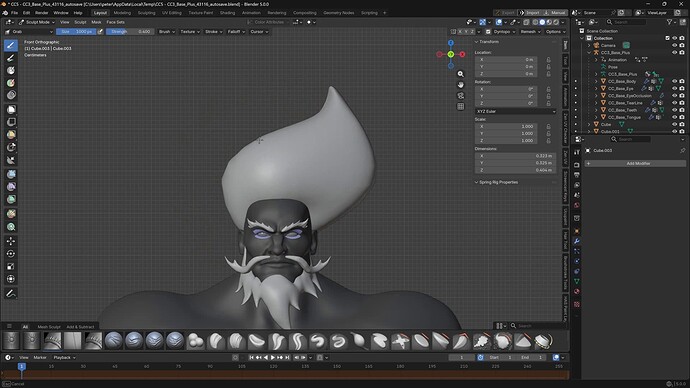Toggle the Collection exclude checkbox
Screen dimensions: 690x388
point(667,38)
